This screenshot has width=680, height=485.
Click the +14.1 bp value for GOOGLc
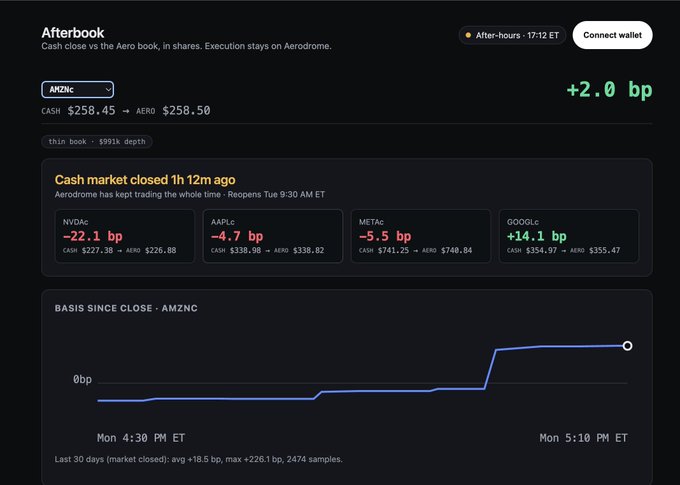pyautogui.click(x=537, y=236)
